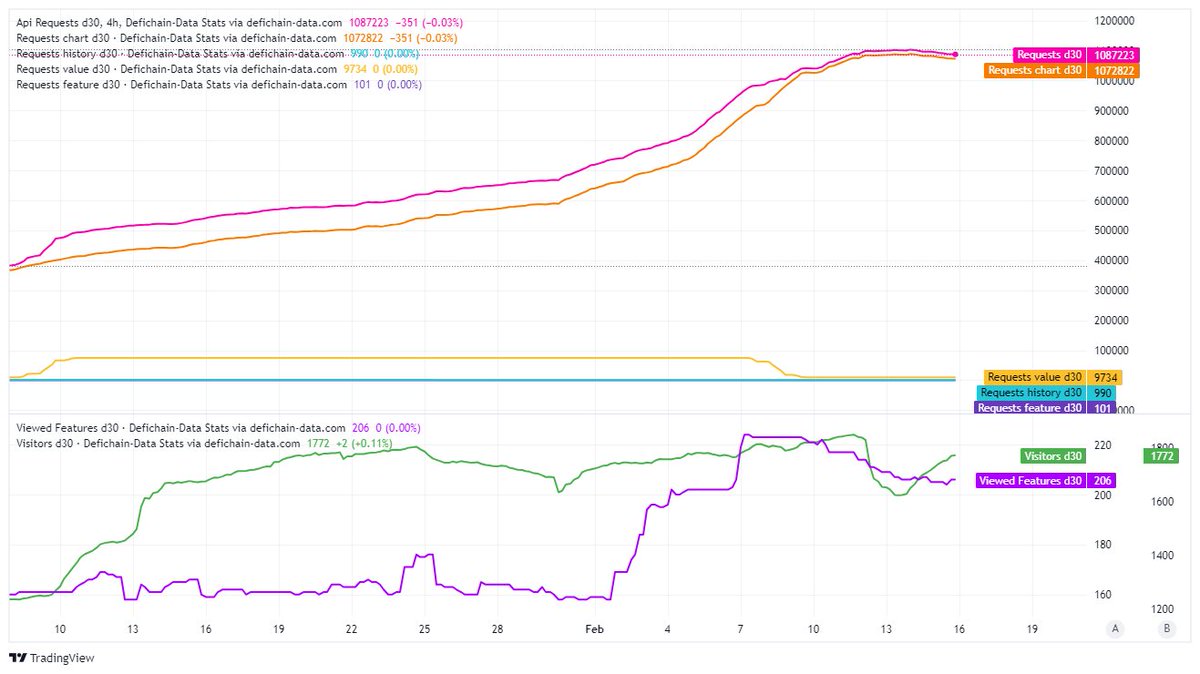Click the 990 value tag on axis
Screen dimensions: 1200x674
[x=1103, y=393]
